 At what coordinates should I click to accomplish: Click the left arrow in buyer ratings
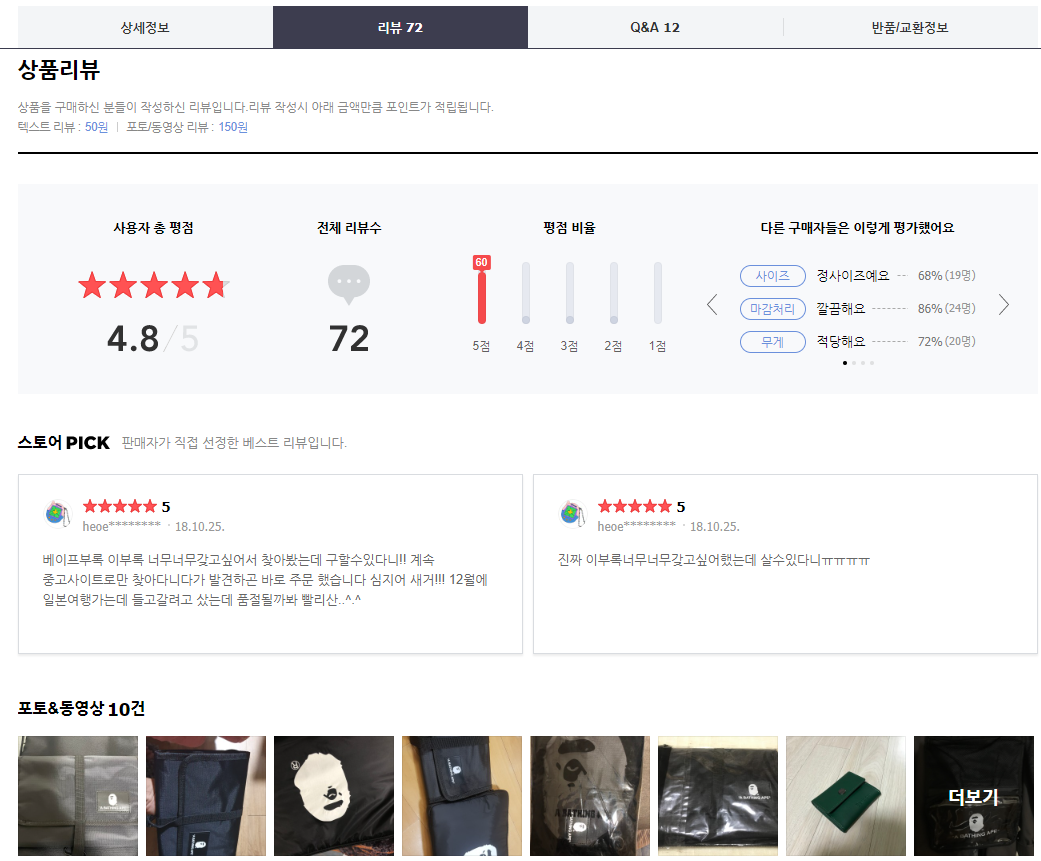pos(712,305)
